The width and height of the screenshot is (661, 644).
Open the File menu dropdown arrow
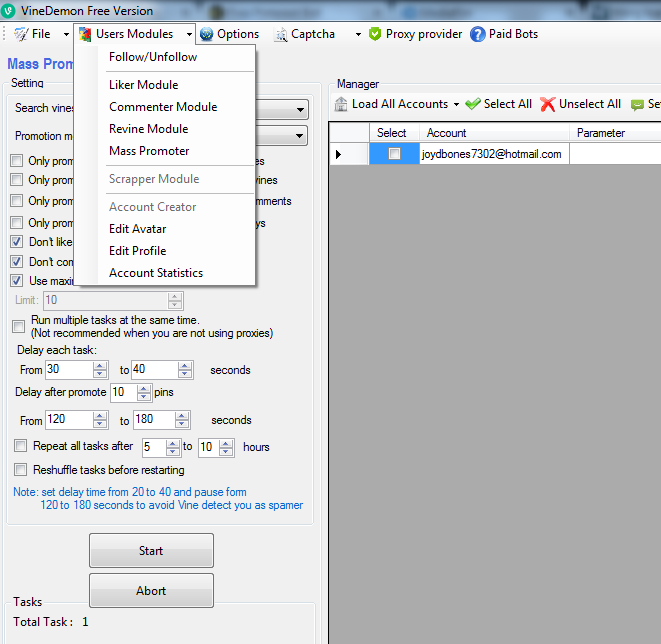pos(66,35)
